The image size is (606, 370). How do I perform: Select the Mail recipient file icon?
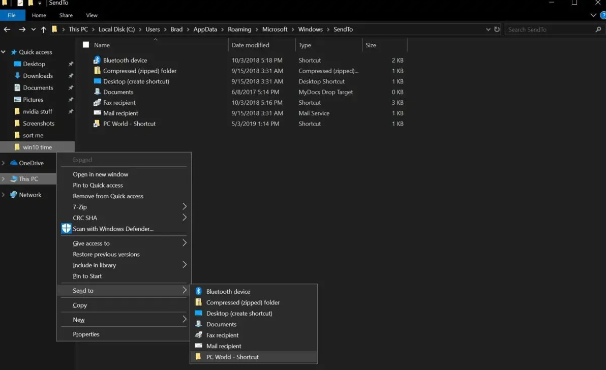(97, 113)
